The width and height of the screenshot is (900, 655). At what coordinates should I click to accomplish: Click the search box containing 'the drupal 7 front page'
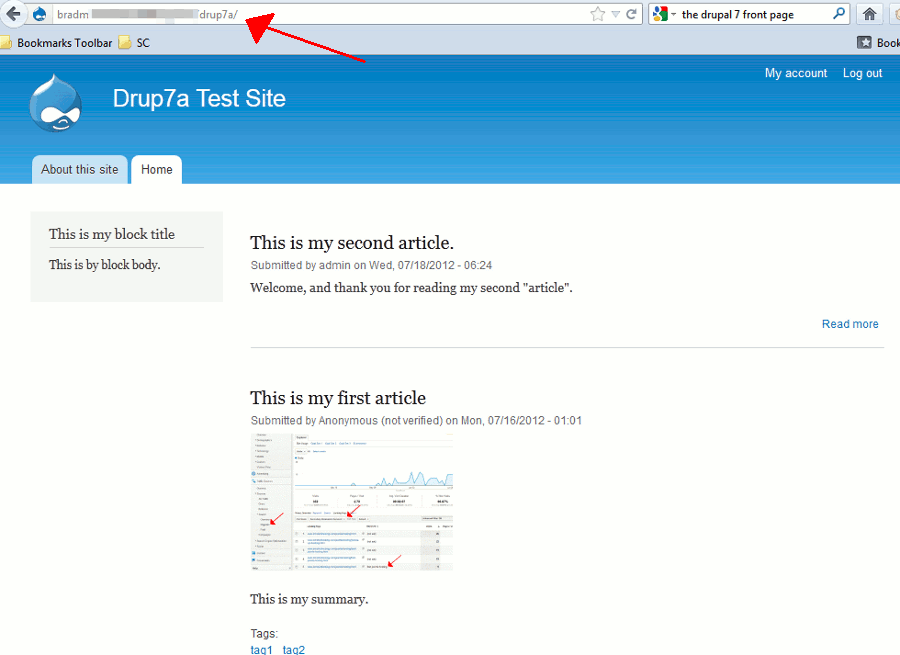click(748, 14)
